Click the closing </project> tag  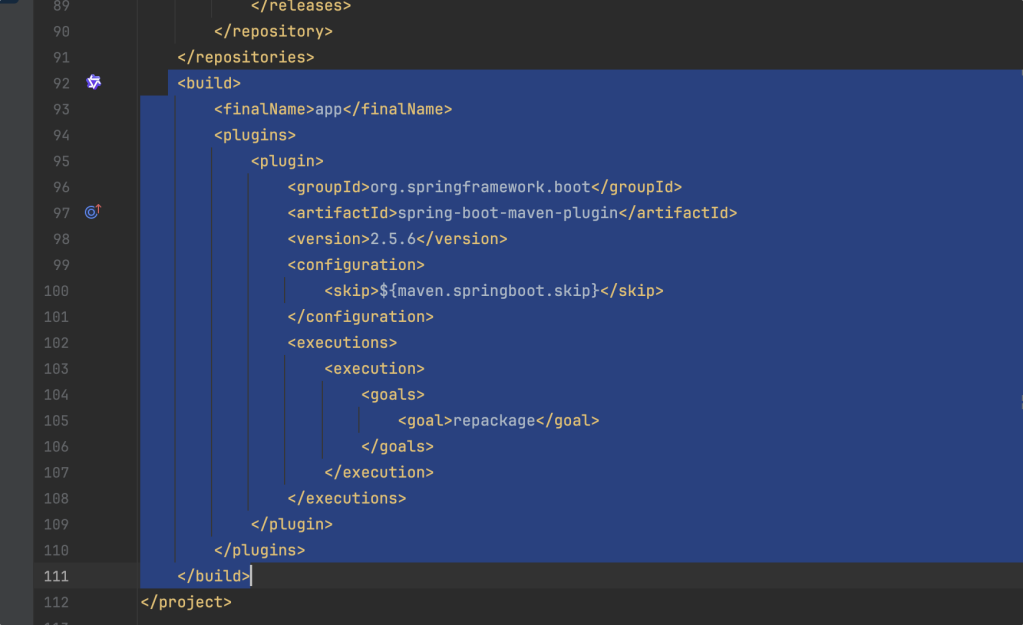[x=186, y=602]
